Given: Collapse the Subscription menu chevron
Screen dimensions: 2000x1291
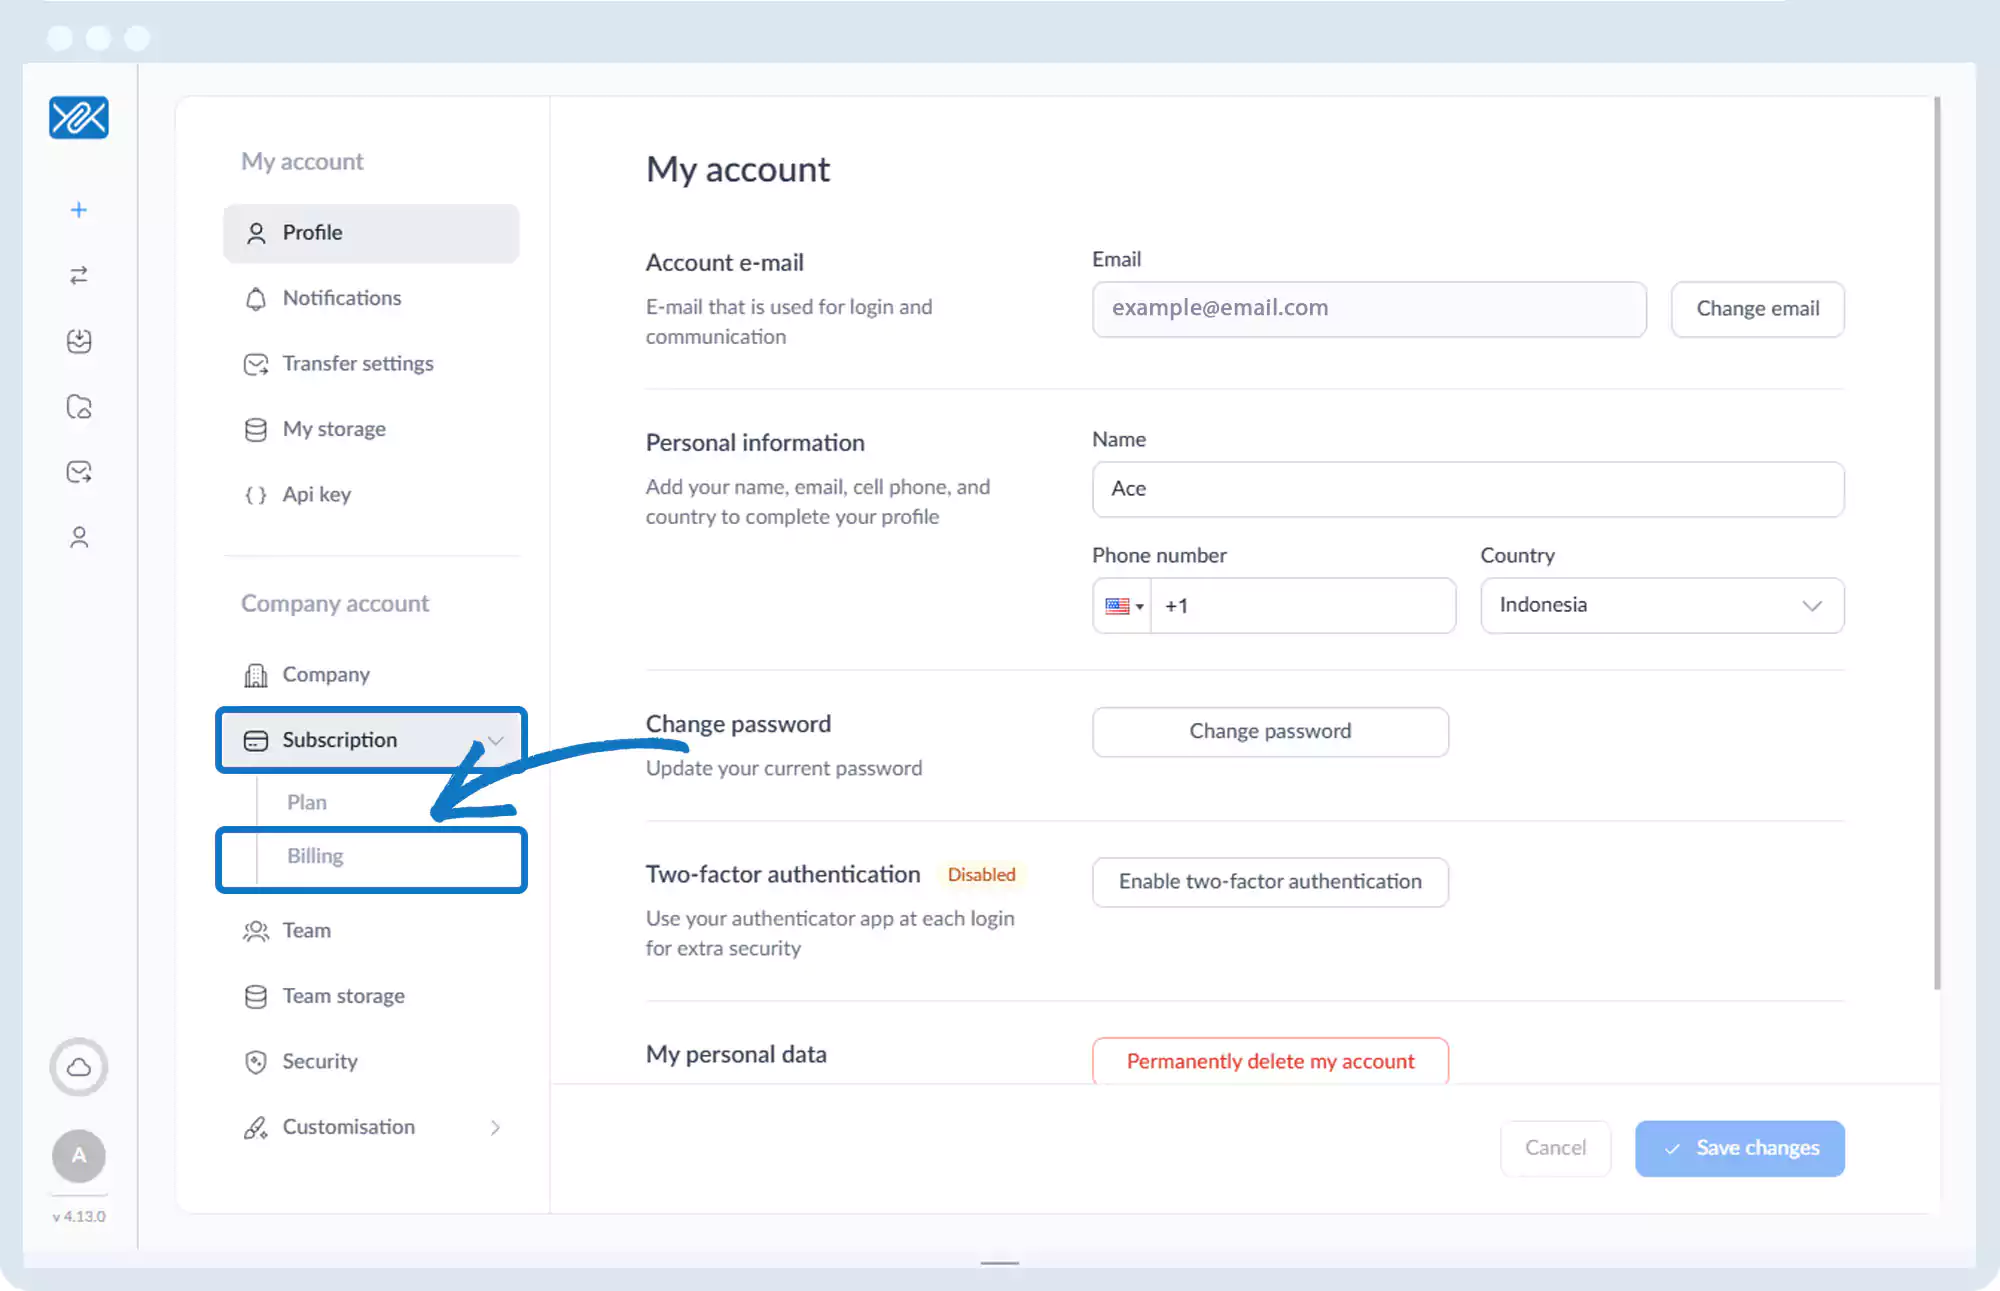Looking at the screenshot, I should (x=496, y=740).
